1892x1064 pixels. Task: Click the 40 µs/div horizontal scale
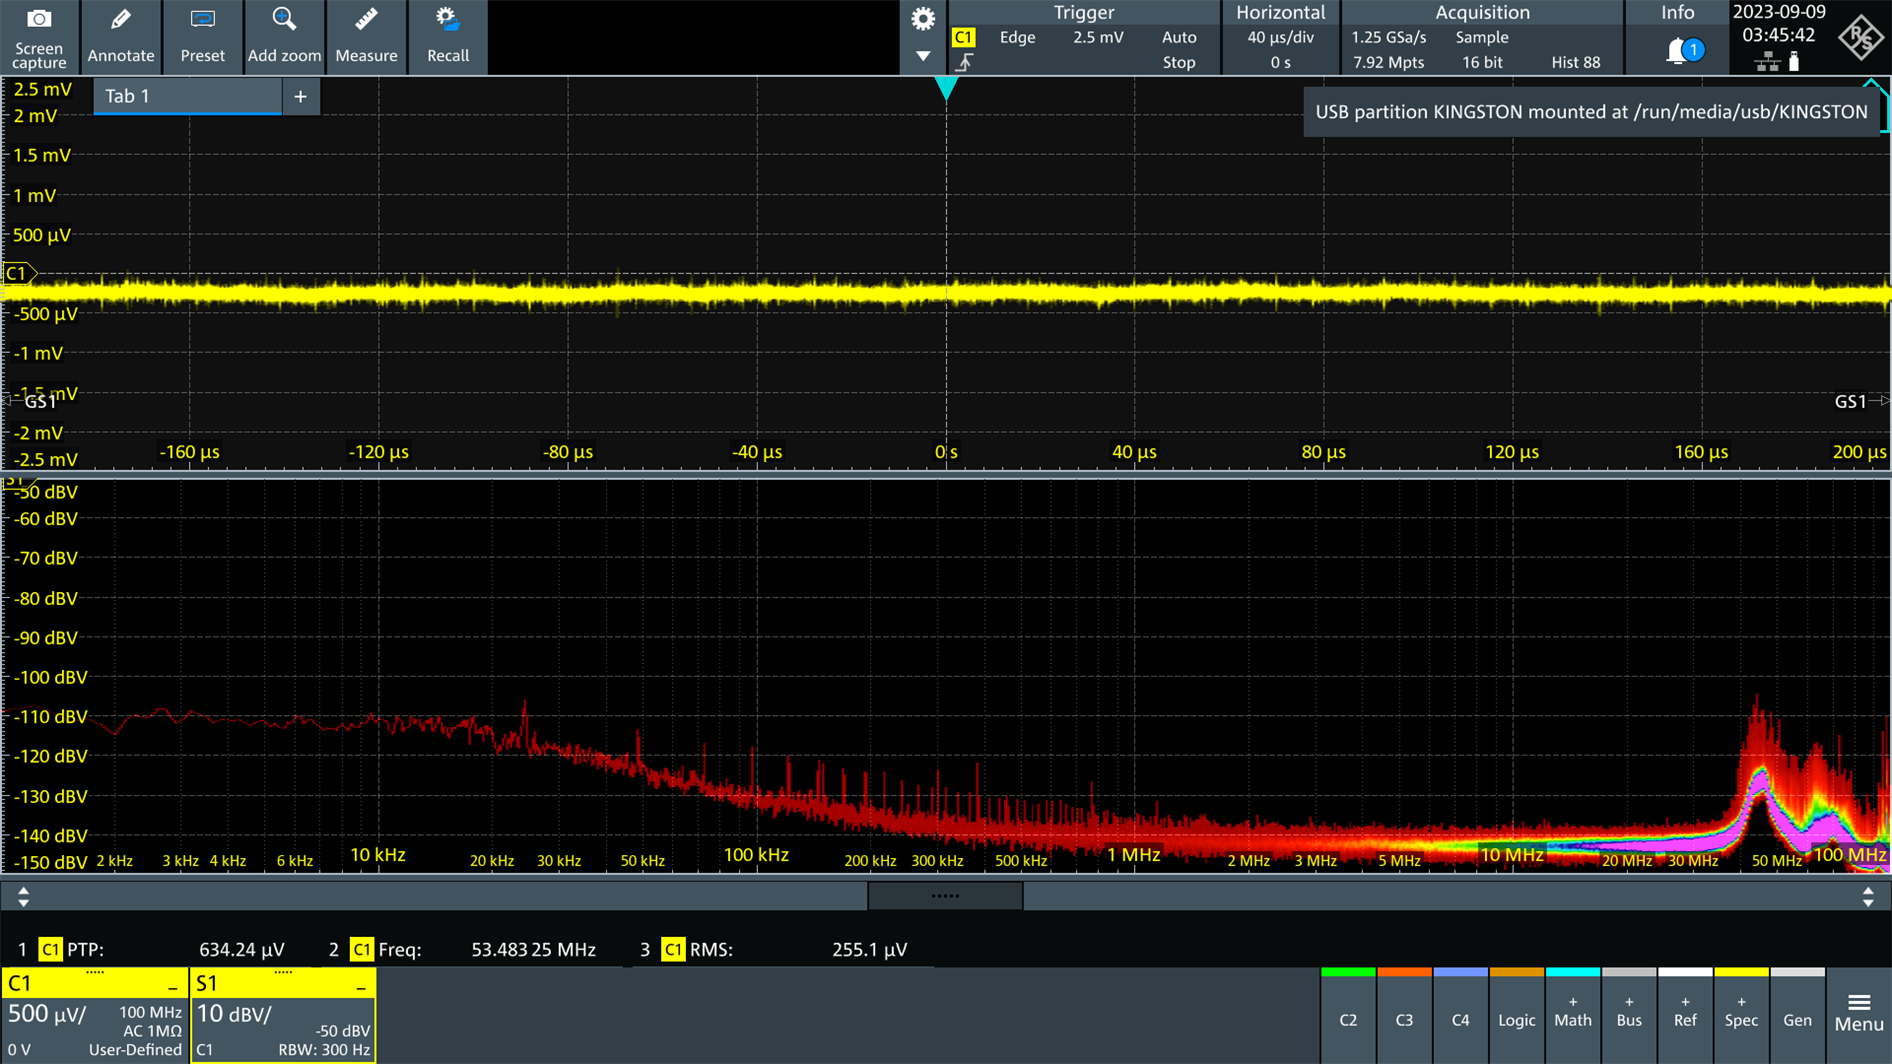(1280, 37)
